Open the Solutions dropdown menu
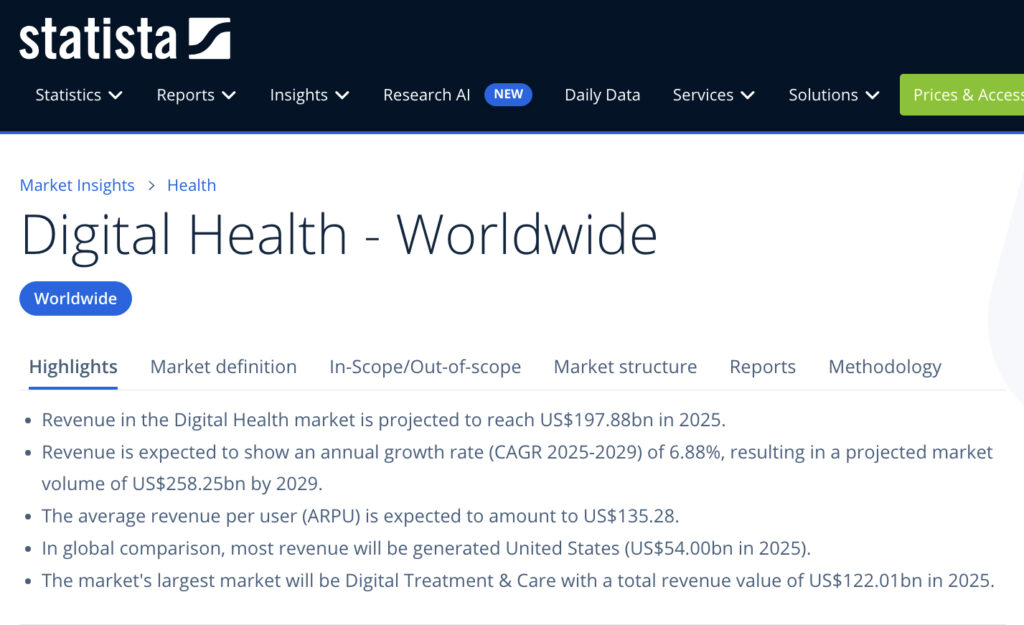Viewport: 1024px width, 625px height. (x=834, y=95)
